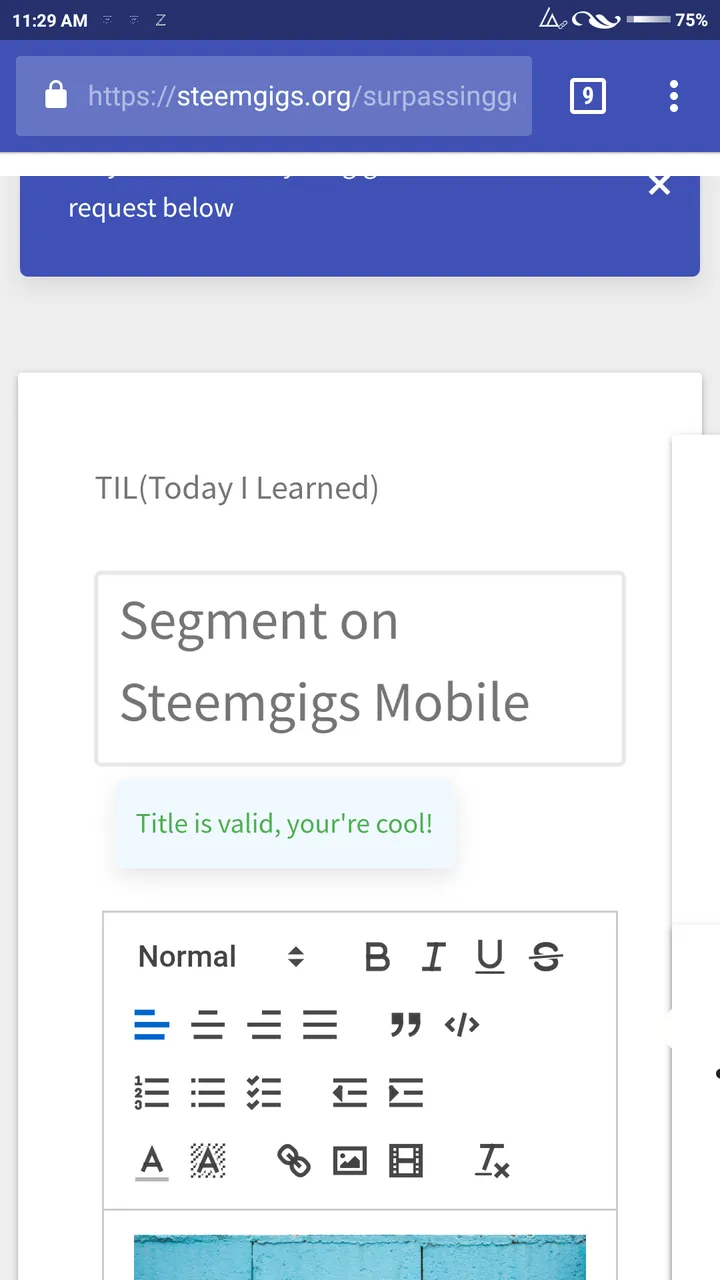
Task: Open the Normal heading style dropdown
Action: [x=221, y=957]
